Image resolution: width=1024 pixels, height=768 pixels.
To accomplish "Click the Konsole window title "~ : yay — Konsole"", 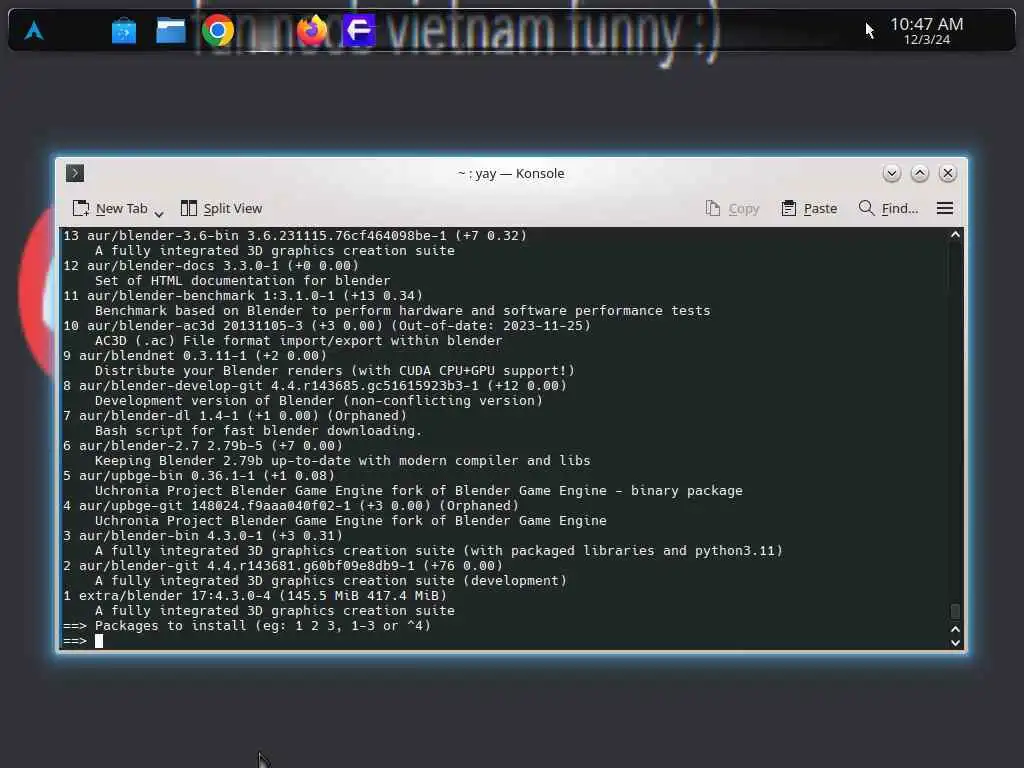I will click(x=511, y=173).
